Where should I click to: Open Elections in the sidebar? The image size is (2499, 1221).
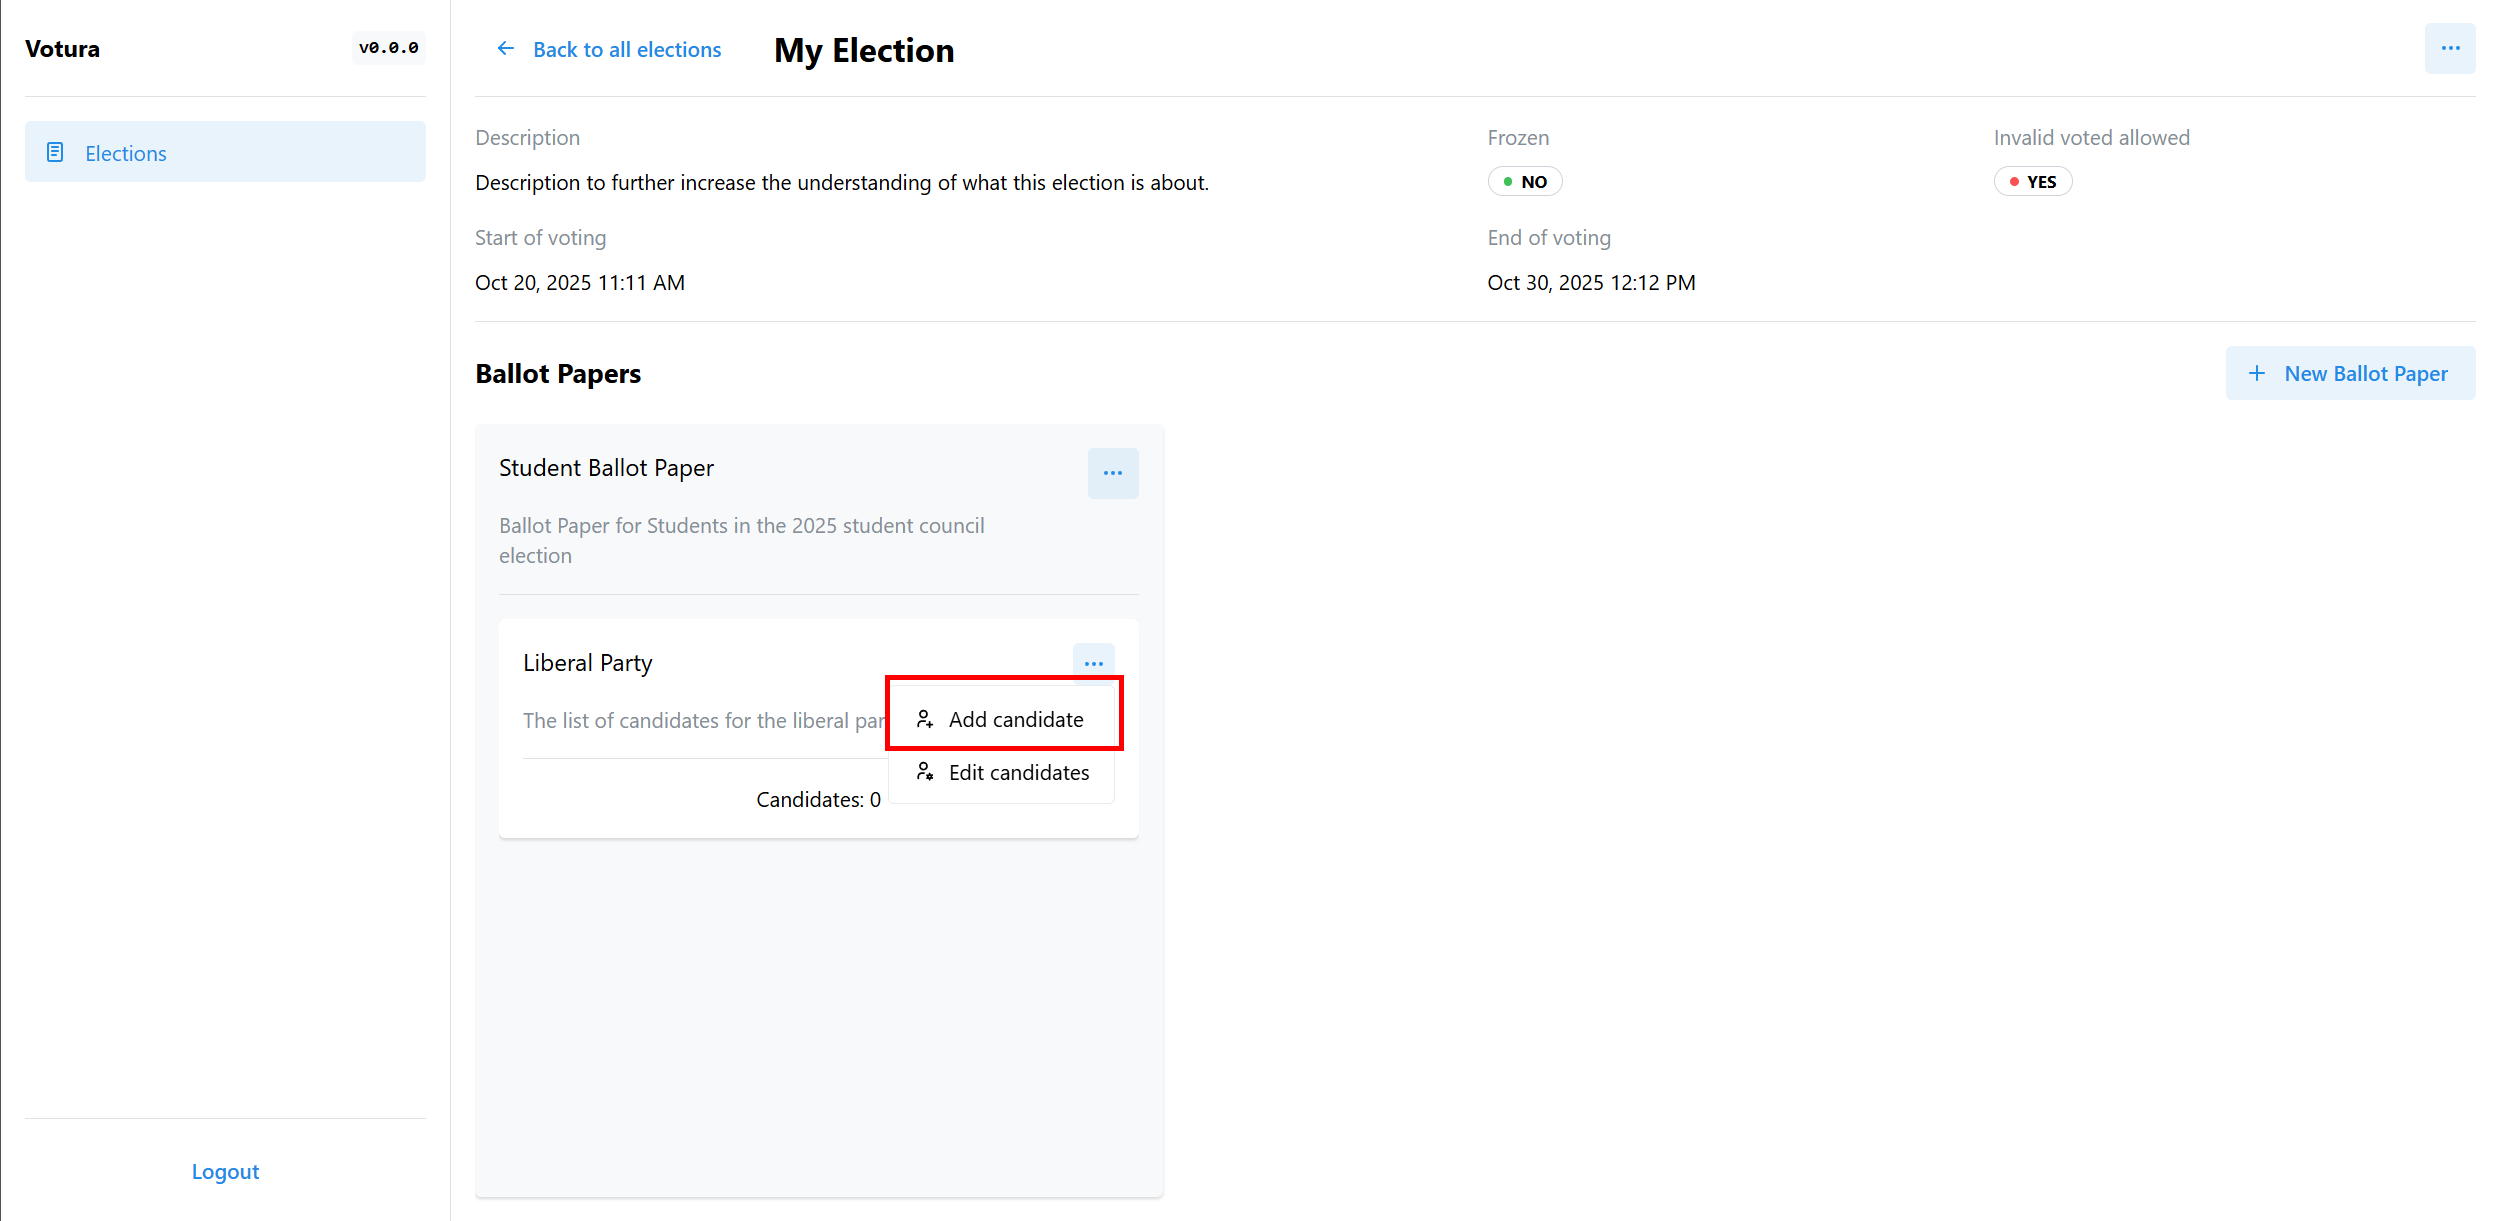(125, 153)
